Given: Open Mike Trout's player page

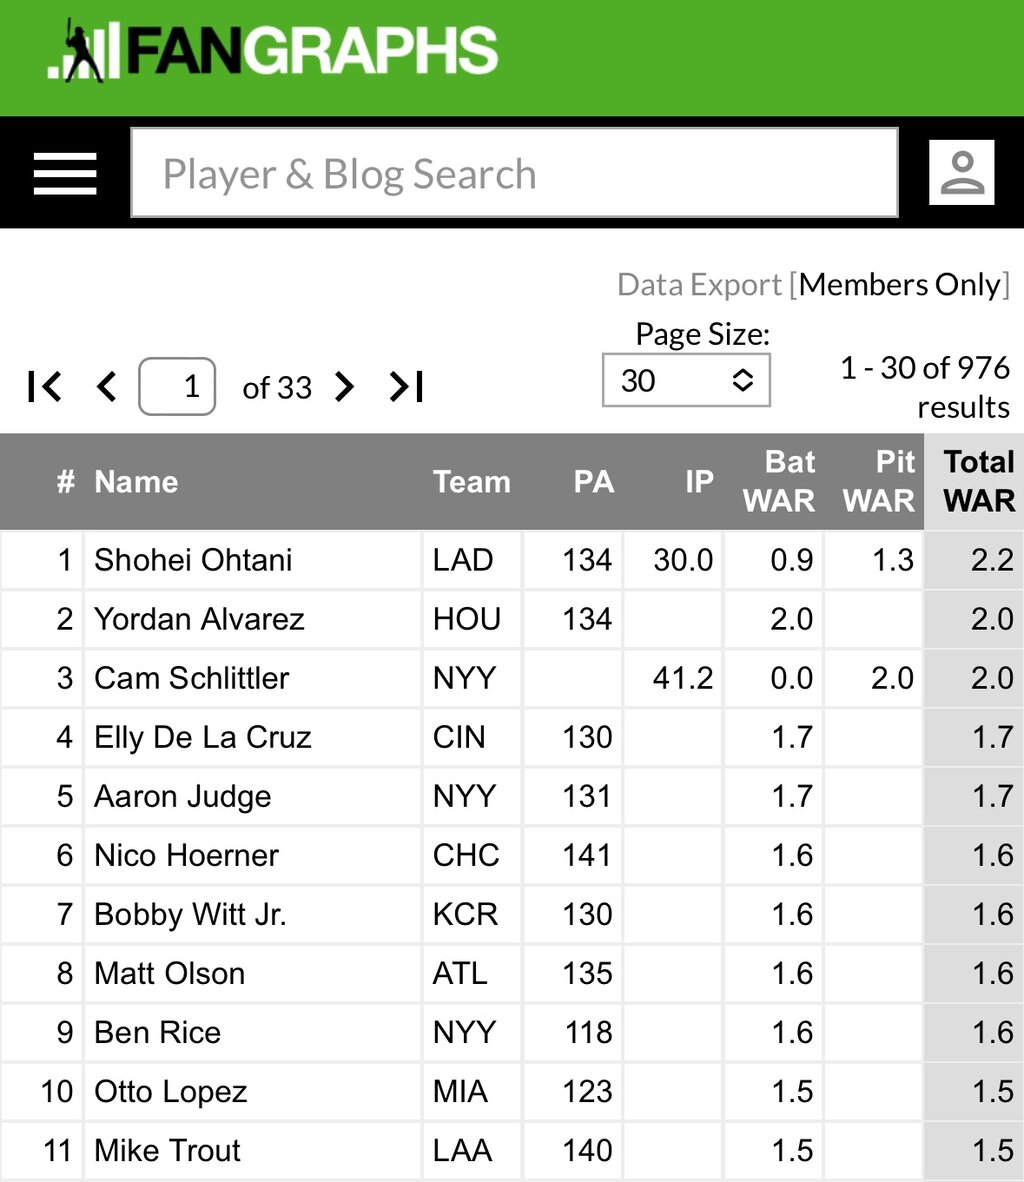Looking at the screenshot, I should 167,1150.
